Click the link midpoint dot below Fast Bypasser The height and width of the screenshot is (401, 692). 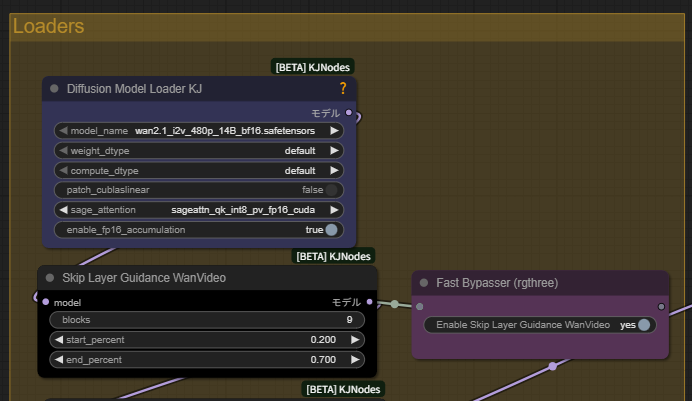point(553,366)
